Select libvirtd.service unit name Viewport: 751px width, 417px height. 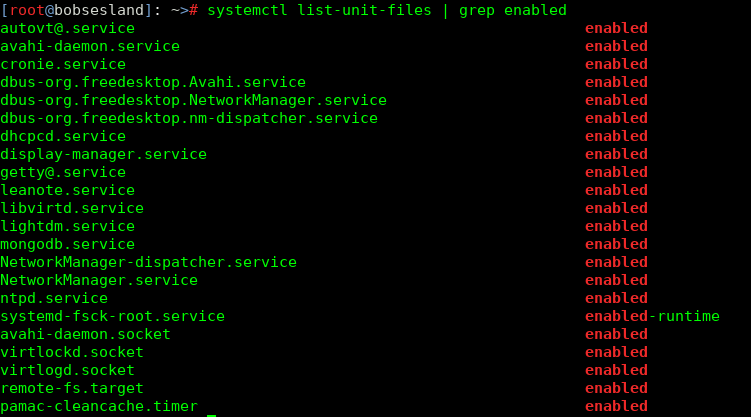72,208
